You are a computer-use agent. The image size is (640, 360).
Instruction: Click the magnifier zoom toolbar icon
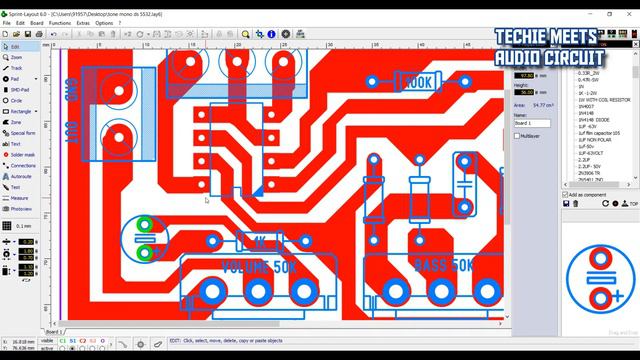tap(245, 34)
